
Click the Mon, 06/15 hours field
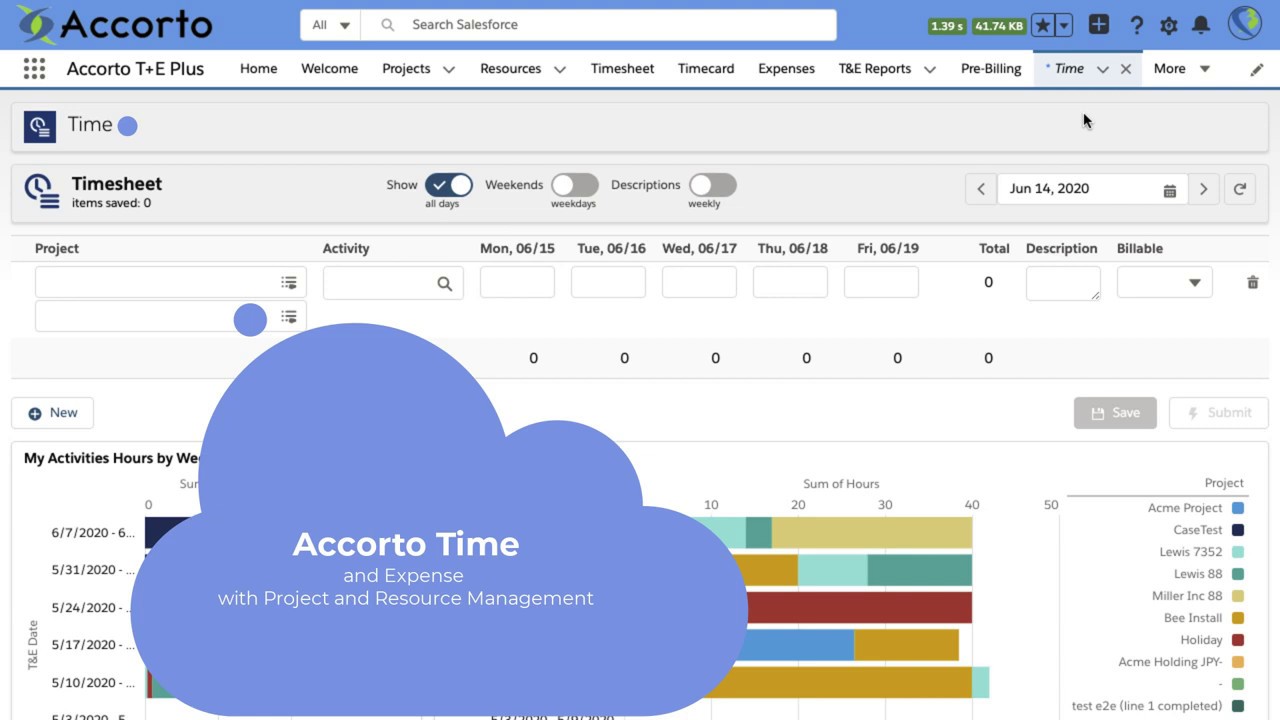coord(517,283)
